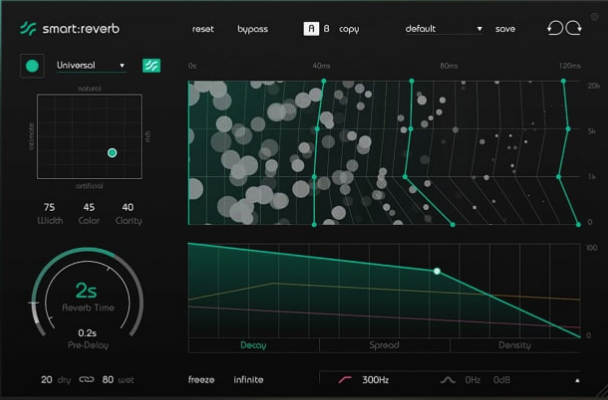
Task: Enable infinite reverb
Action: click(x=248, y=379)
